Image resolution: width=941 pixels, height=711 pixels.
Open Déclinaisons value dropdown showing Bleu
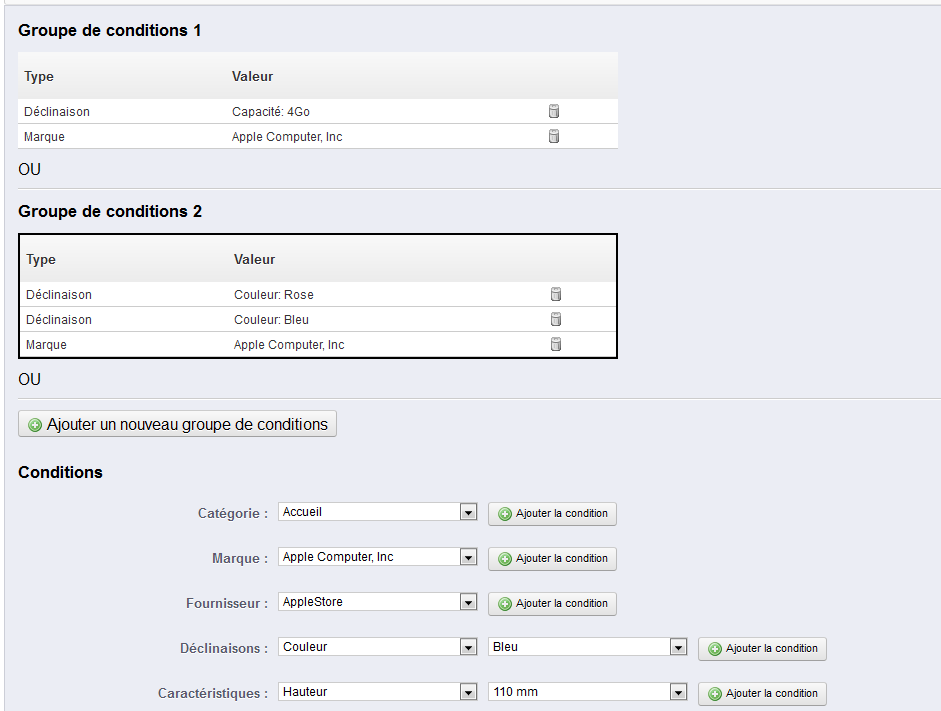[588, 647]
